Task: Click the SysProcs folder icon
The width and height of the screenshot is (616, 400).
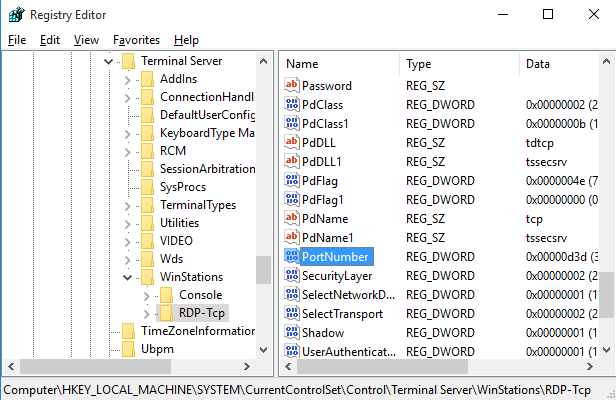Action: 147,187
